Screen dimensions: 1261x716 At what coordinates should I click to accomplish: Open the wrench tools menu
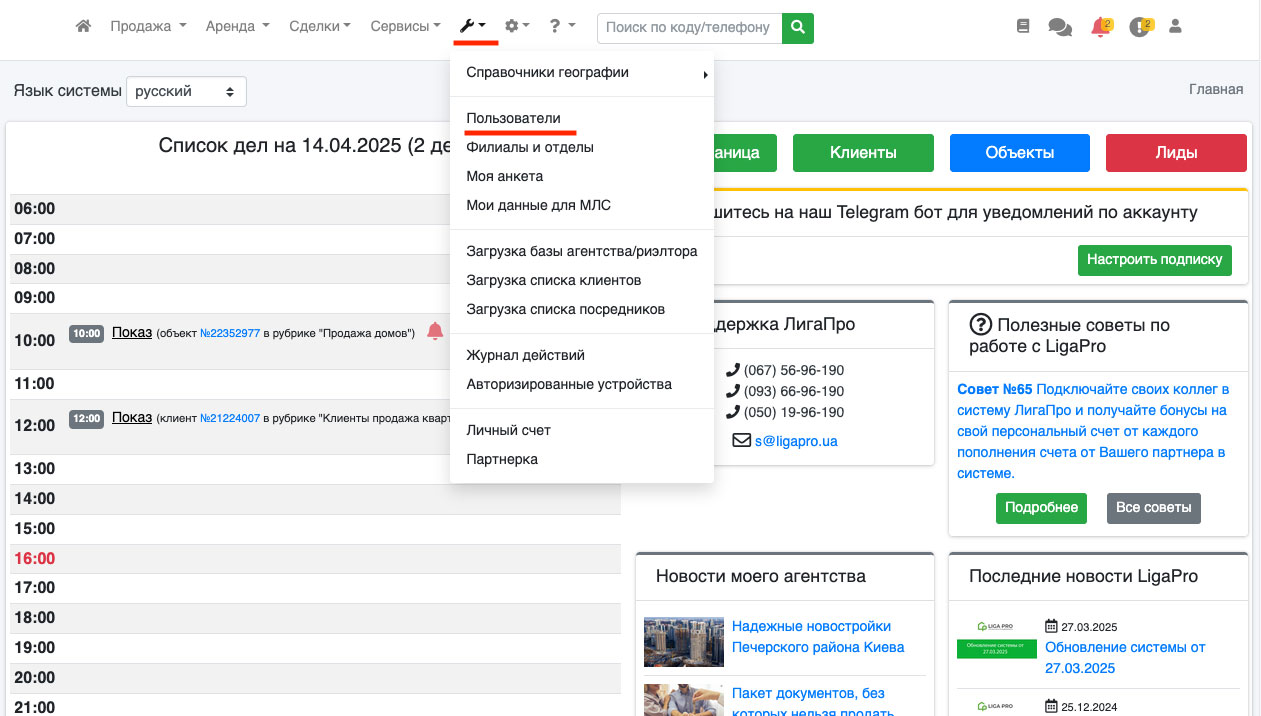coord(472,27)
